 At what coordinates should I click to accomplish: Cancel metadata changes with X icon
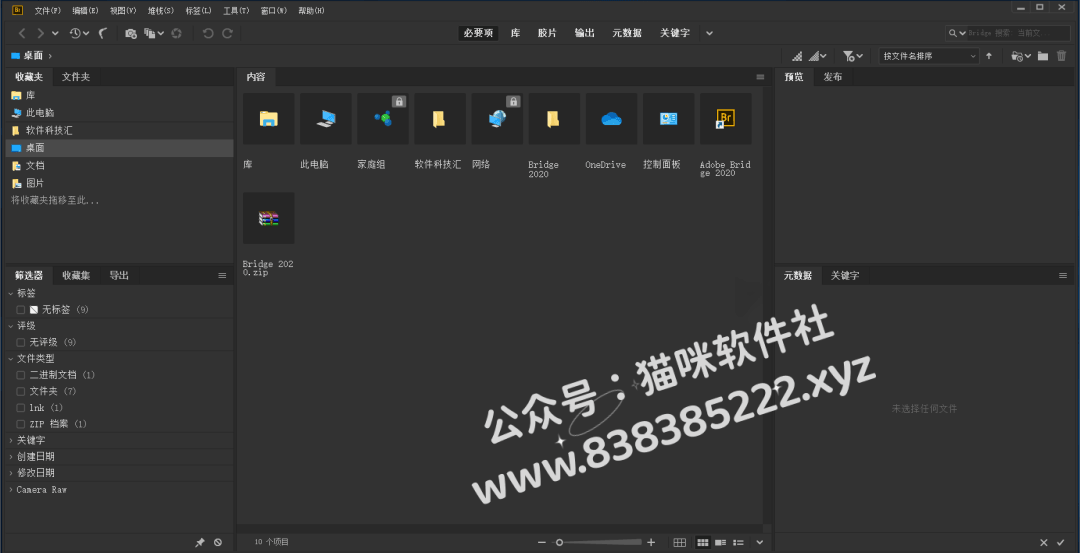pos(1043,542)
